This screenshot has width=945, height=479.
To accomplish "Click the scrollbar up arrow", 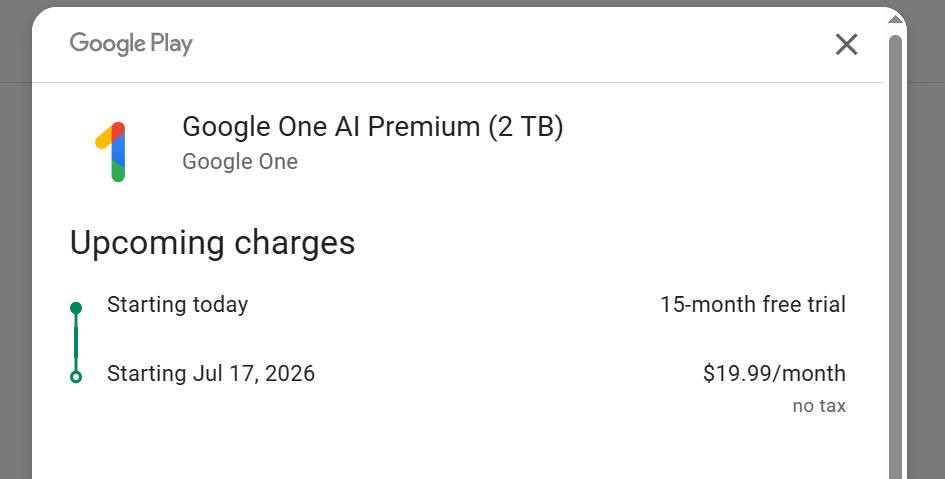I will 896,20.
